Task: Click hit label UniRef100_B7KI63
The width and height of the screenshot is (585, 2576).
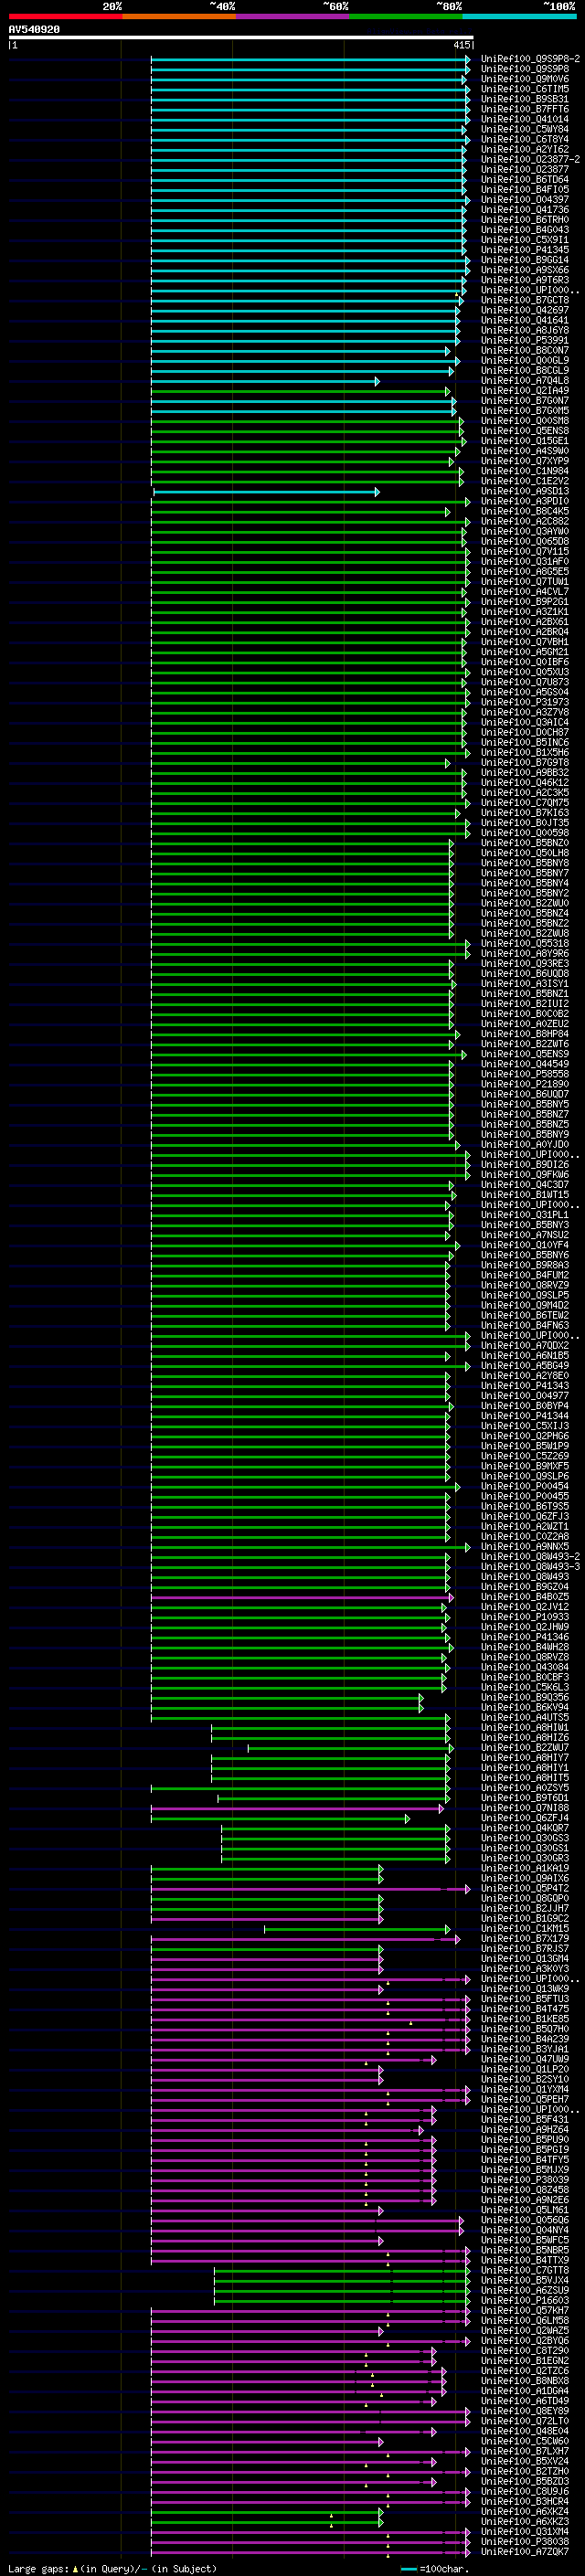Action: pos(524,813)
